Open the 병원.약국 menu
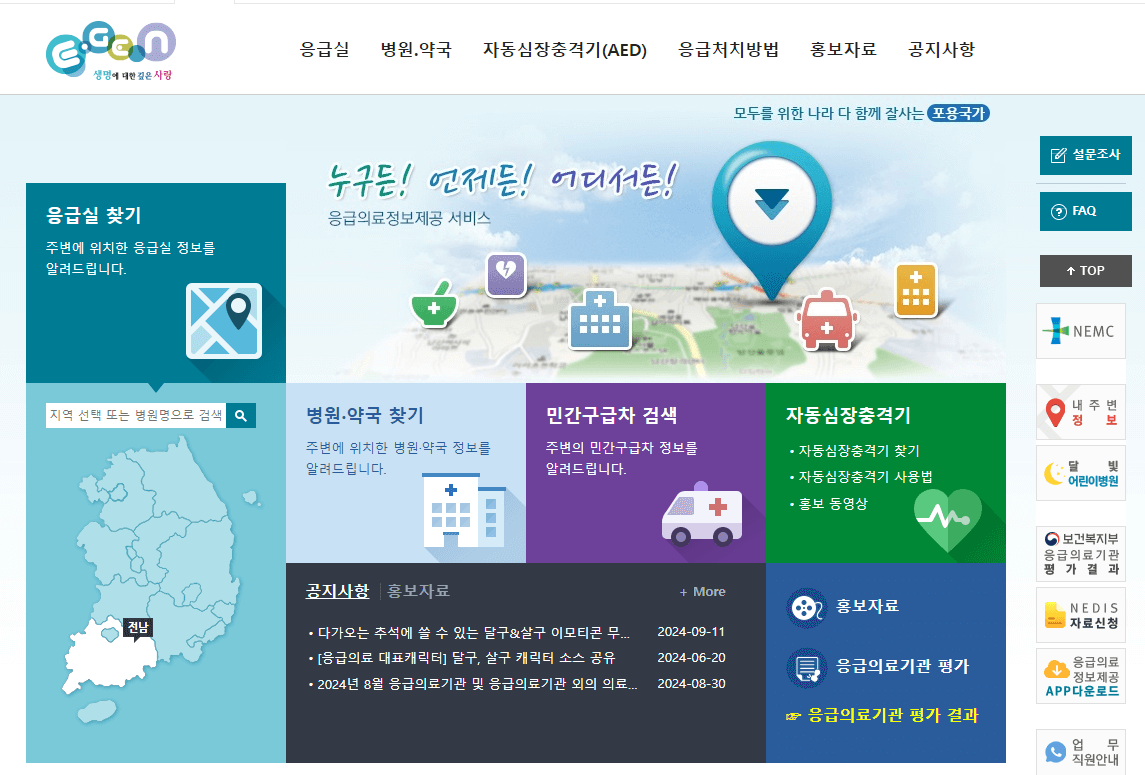This screenshot has height=775, width=1145. [x=416, y=49]
